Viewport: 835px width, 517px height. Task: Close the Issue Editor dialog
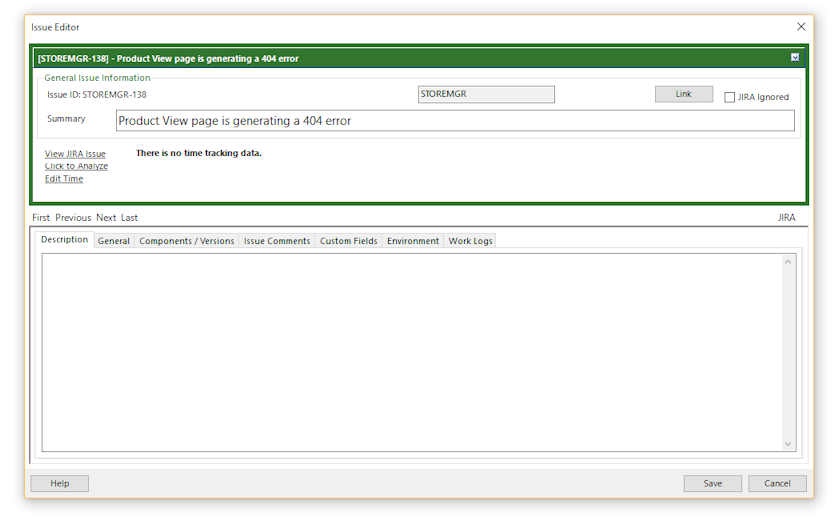(801, 27)
